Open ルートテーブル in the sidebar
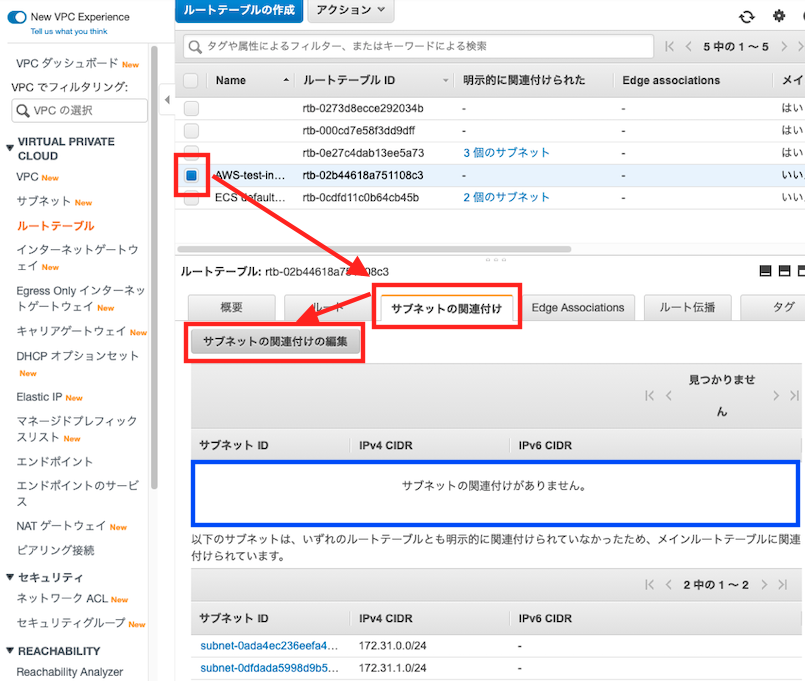This screenshot has height=681, width=805. [55, 226]
